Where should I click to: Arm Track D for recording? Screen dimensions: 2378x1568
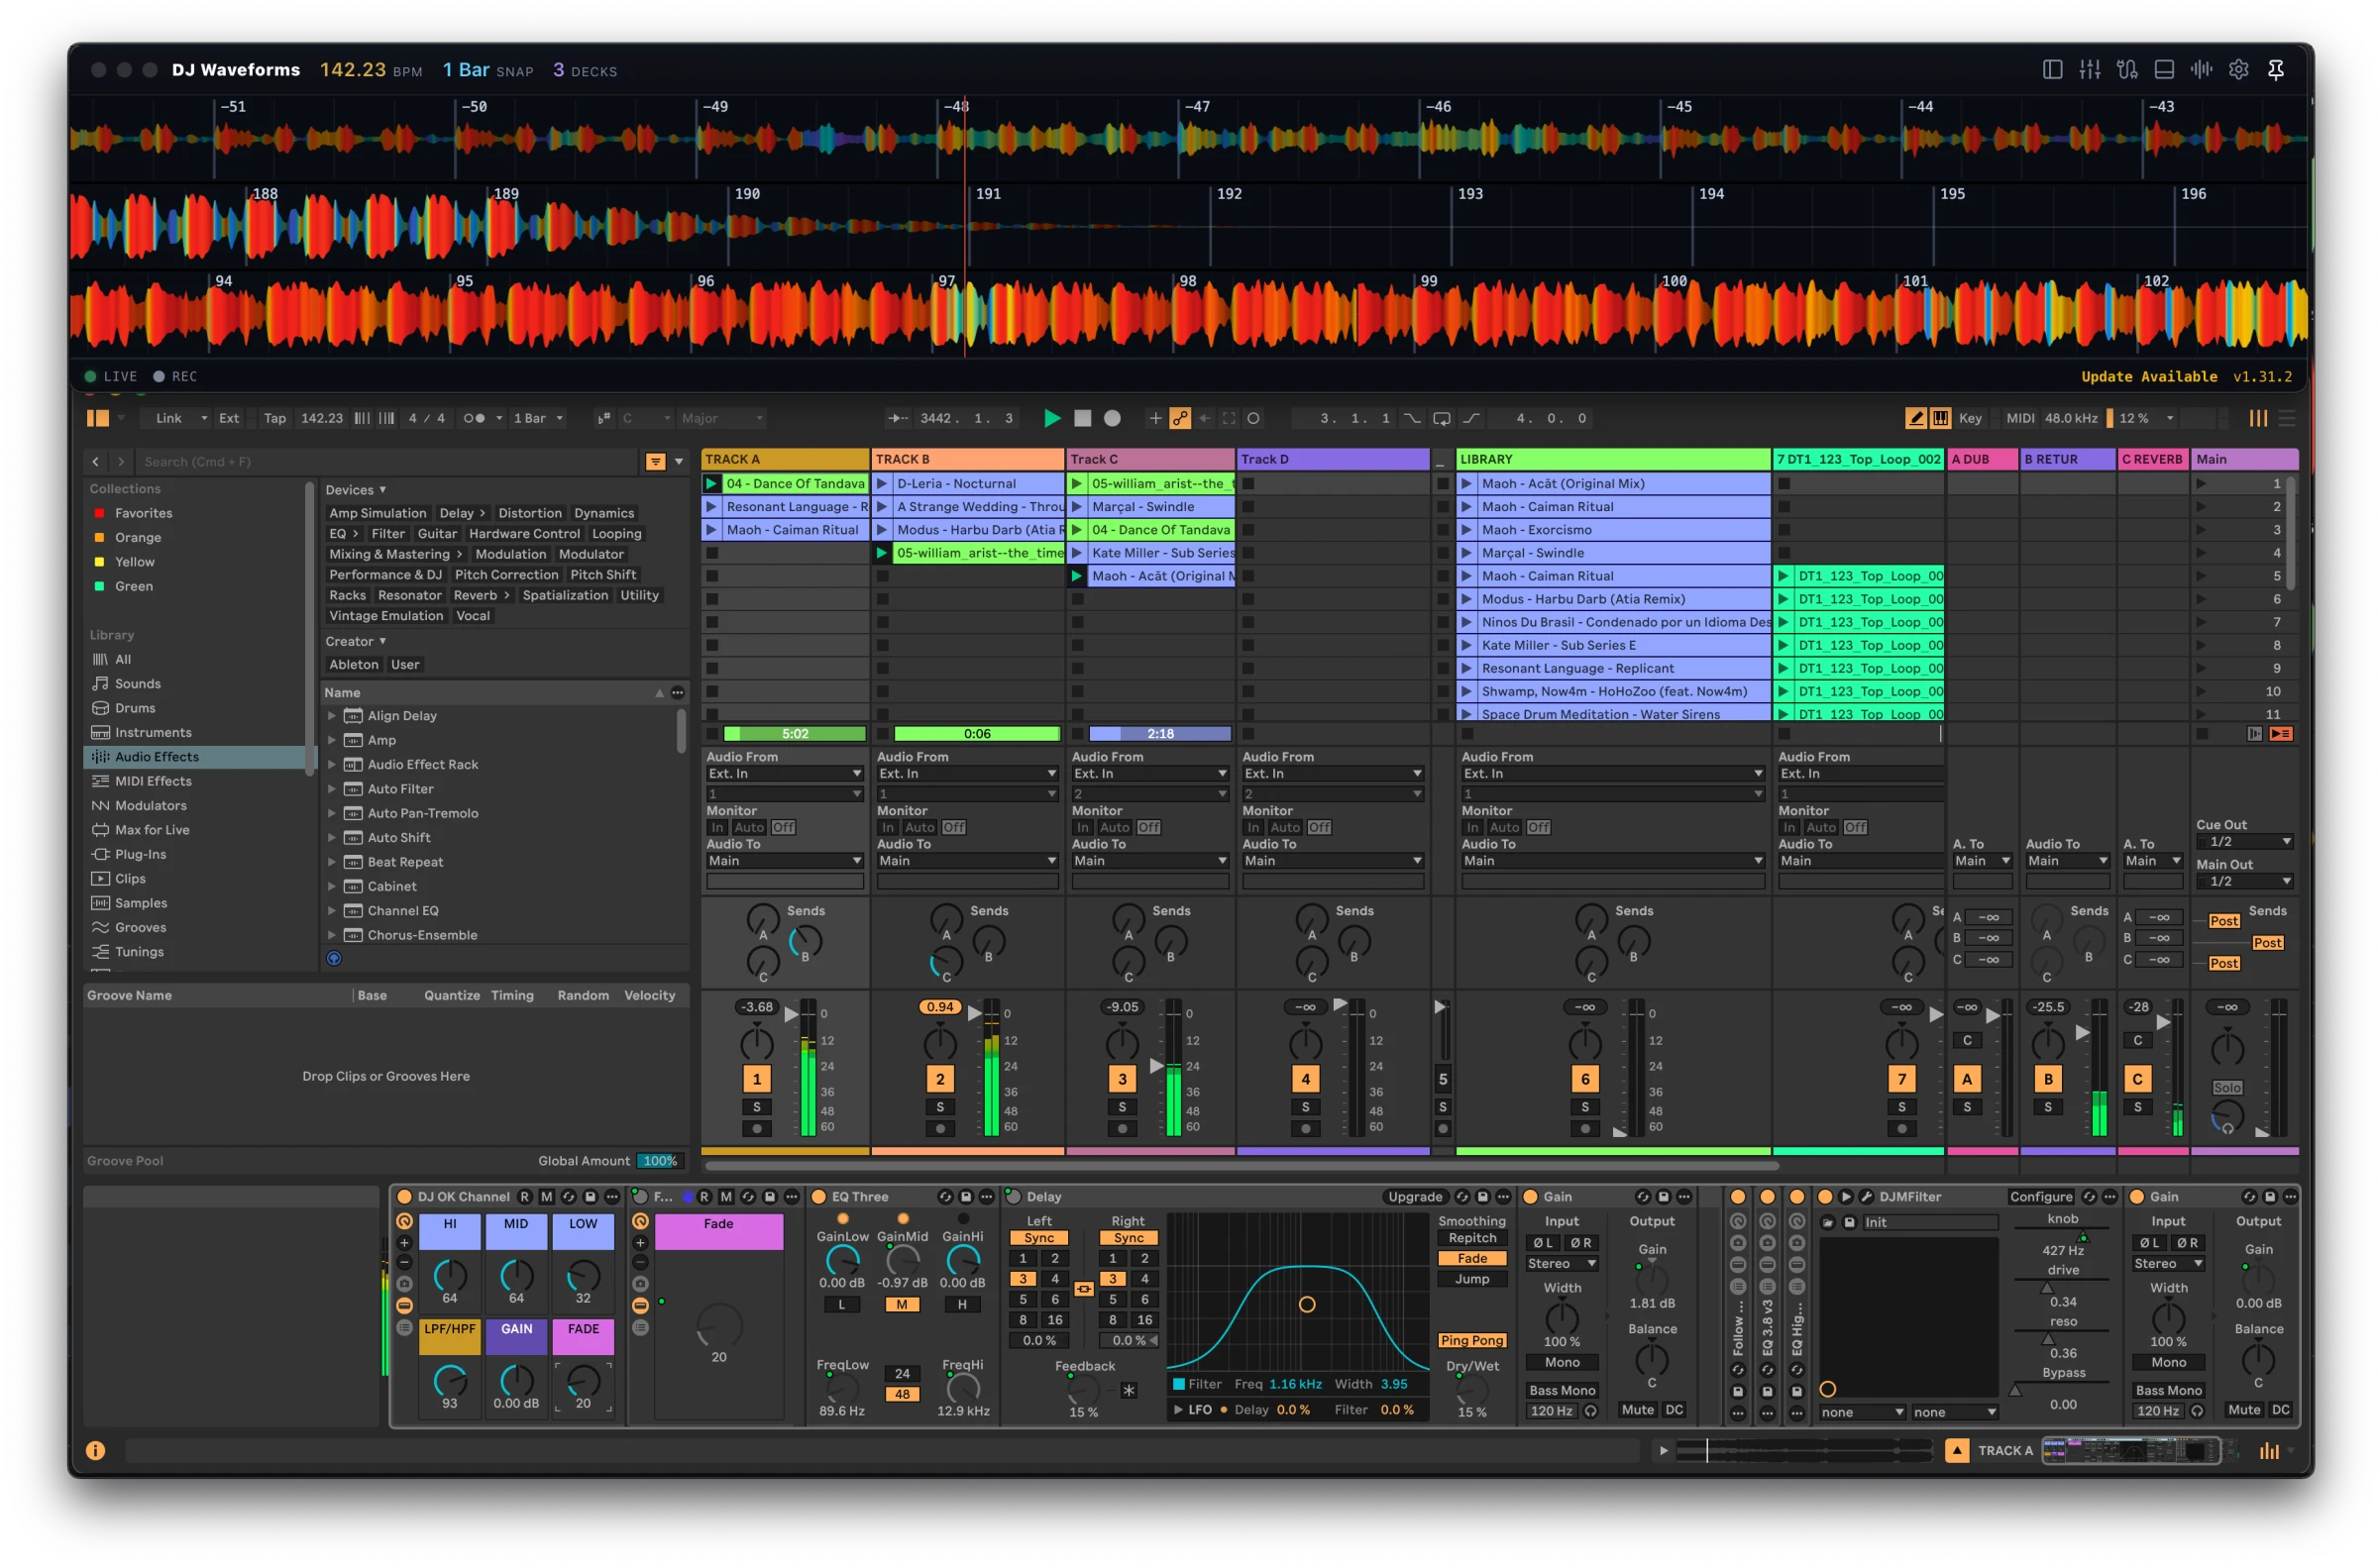(1304, 1129)
